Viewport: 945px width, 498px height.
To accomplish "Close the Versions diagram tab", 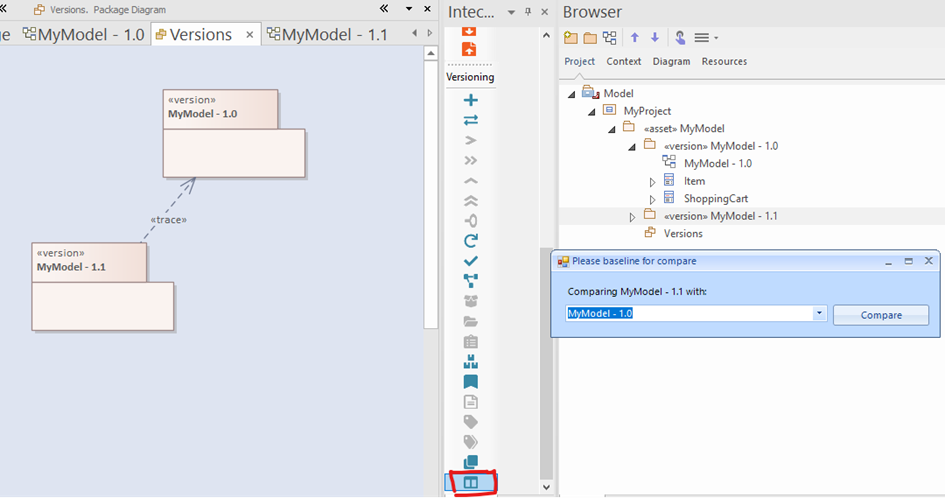I will click(250, 35).
